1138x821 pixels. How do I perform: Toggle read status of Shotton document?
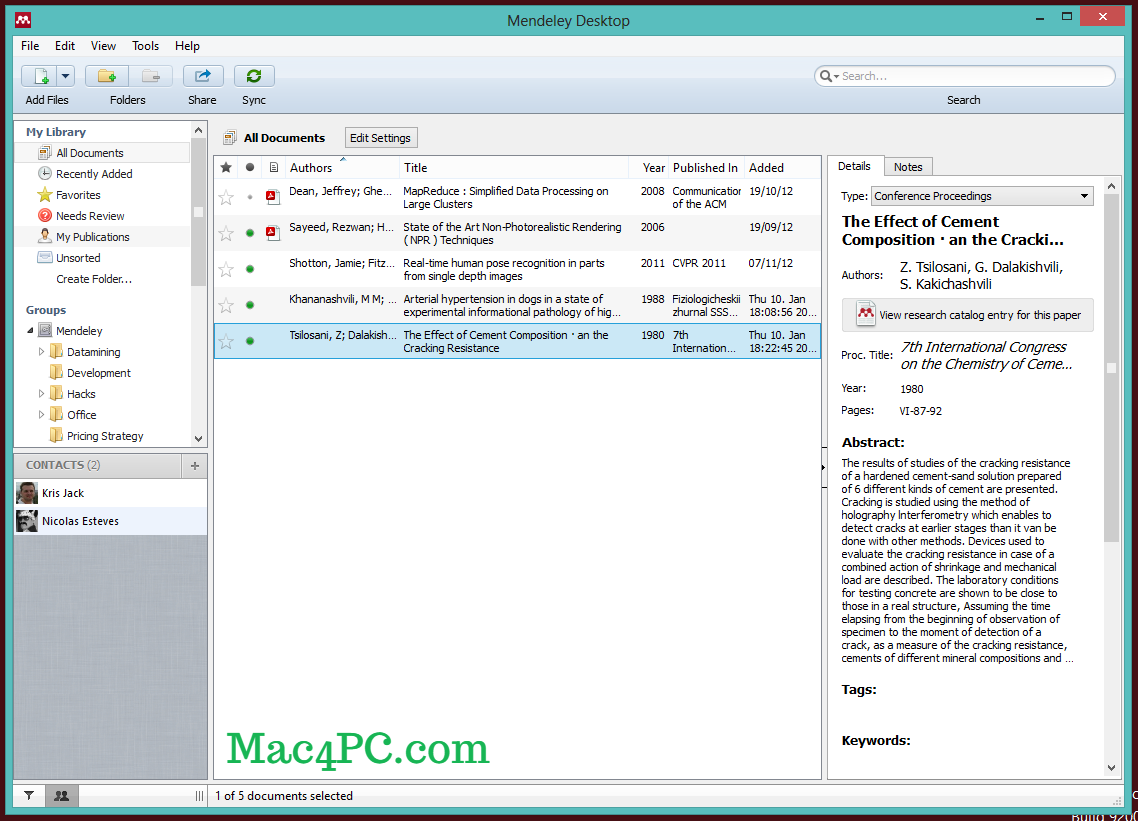pos(250,269)
